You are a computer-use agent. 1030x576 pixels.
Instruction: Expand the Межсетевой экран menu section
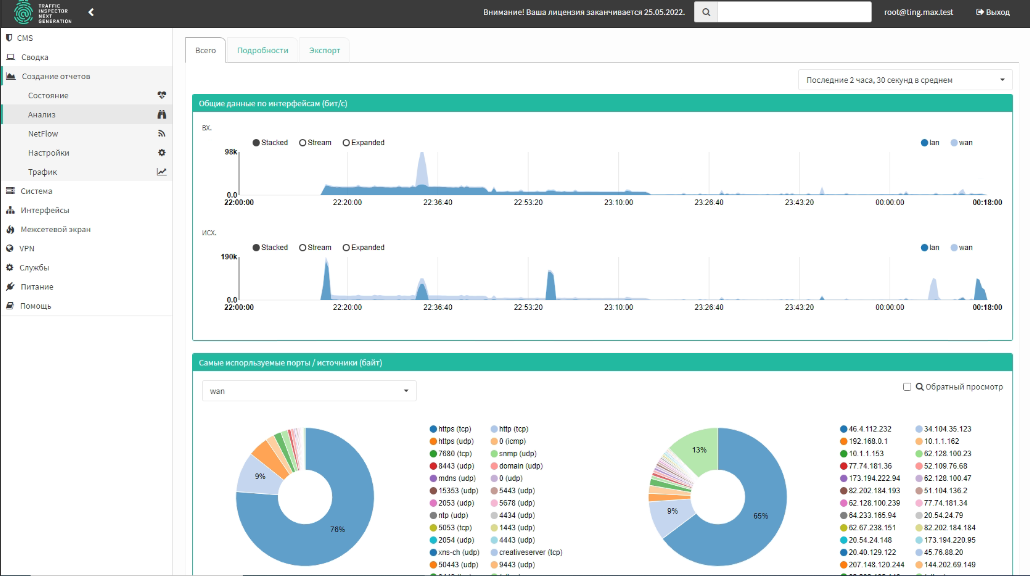tap(55, 229)
